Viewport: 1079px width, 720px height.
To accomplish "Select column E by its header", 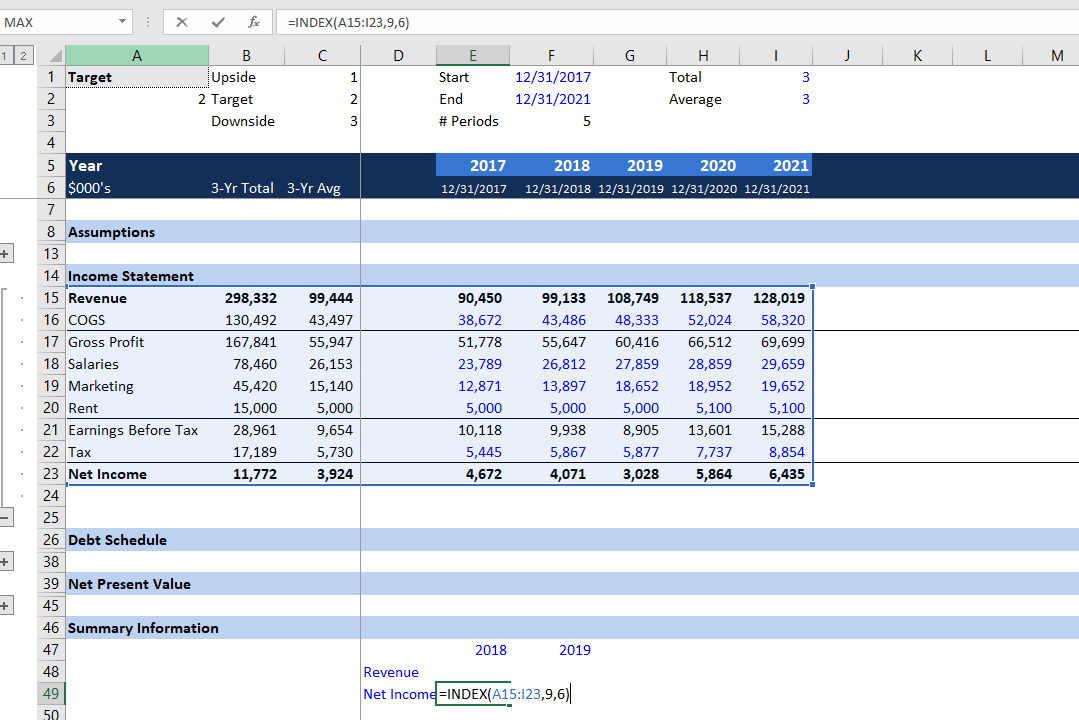I will [473, 55].
